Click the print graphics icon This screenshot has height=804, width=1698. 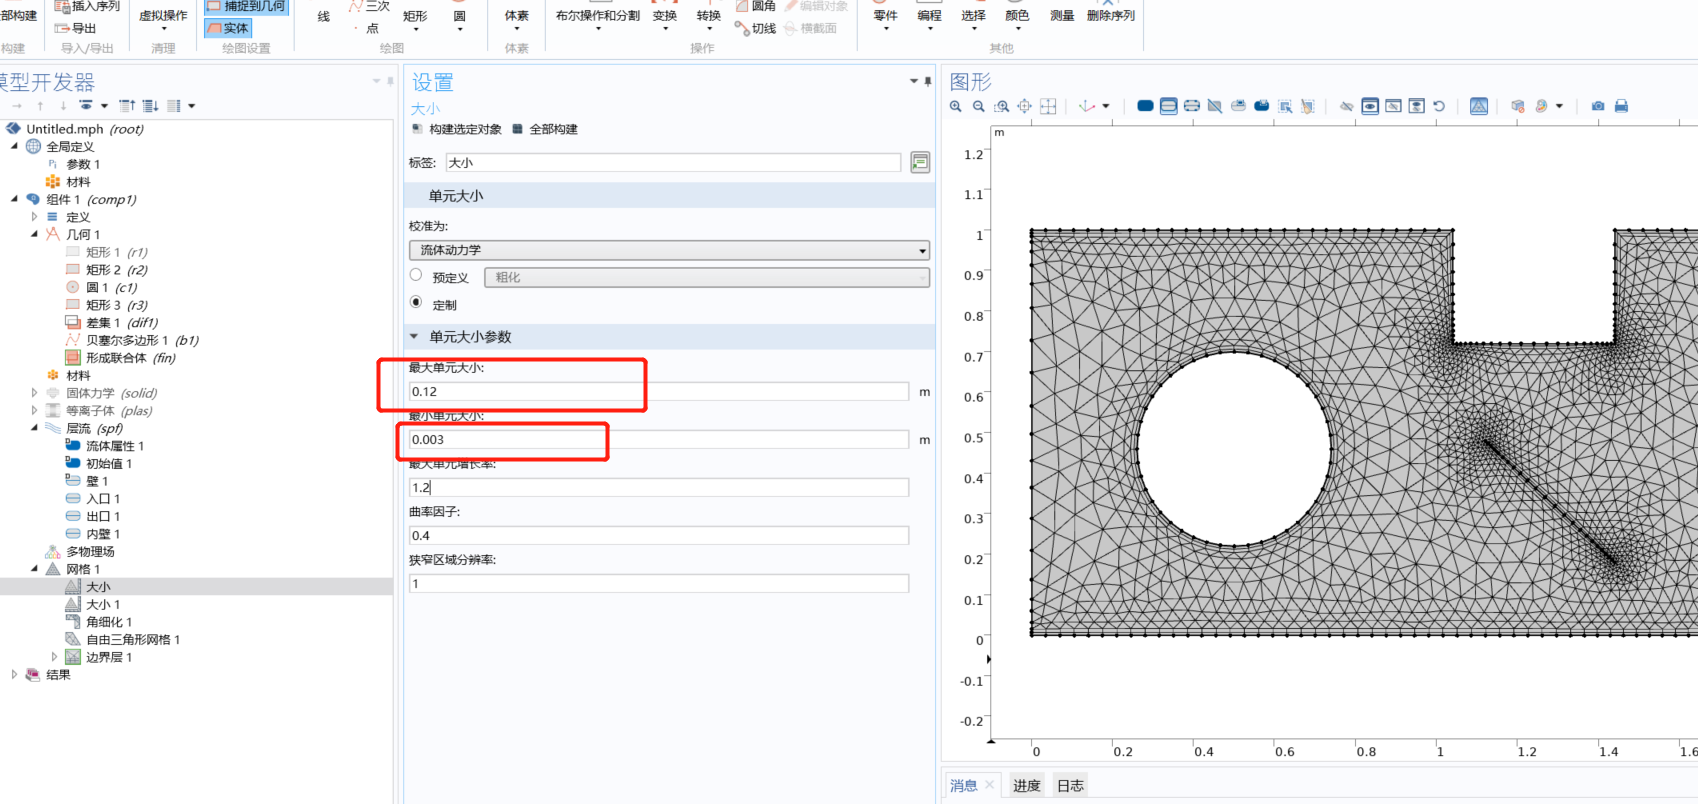[x=1621, y=106]
